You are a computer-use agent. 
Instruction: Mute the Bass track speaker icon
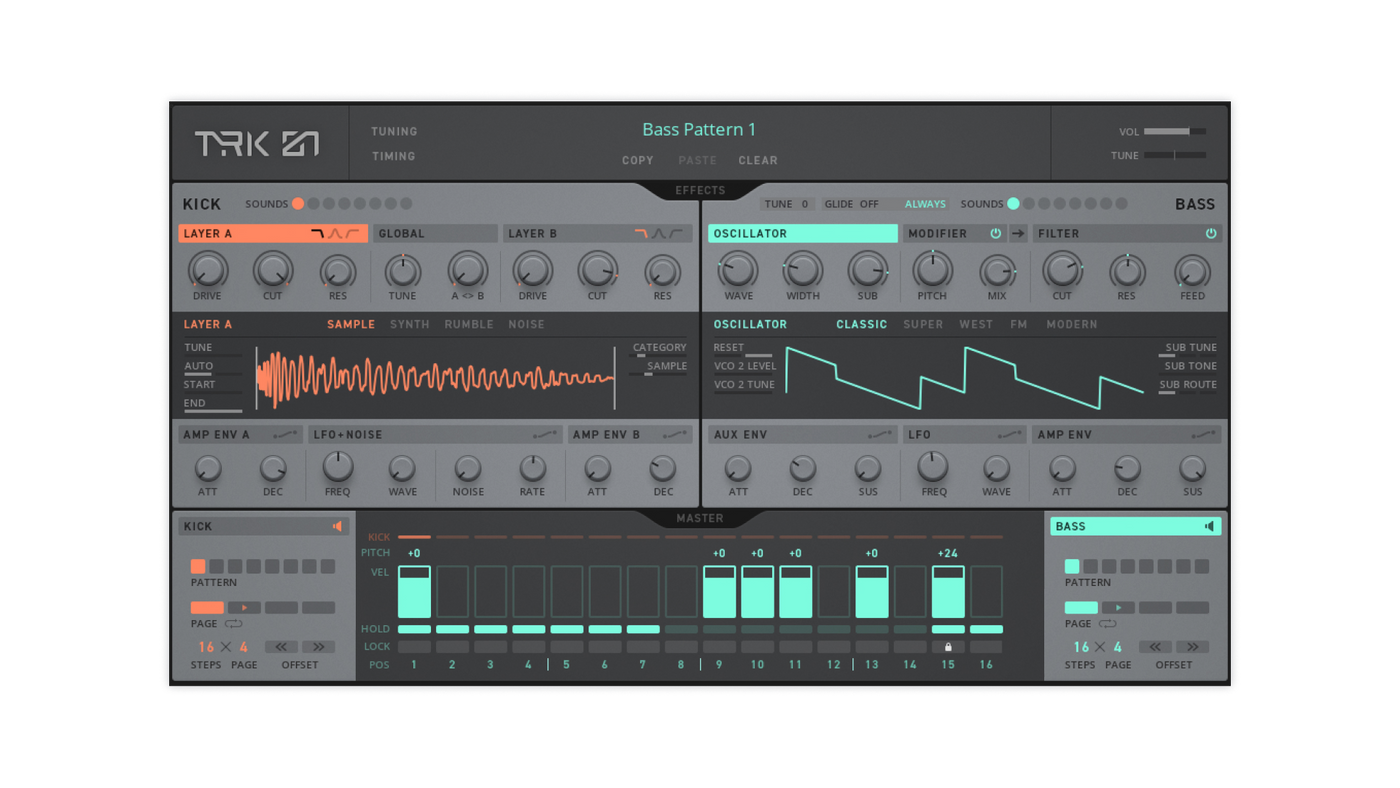1209,526
